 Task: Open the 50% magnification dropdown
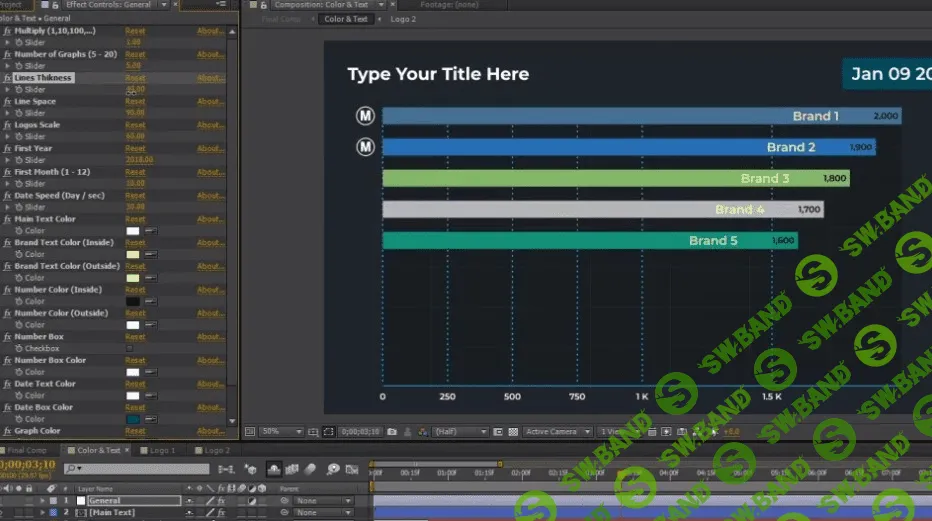282,432
